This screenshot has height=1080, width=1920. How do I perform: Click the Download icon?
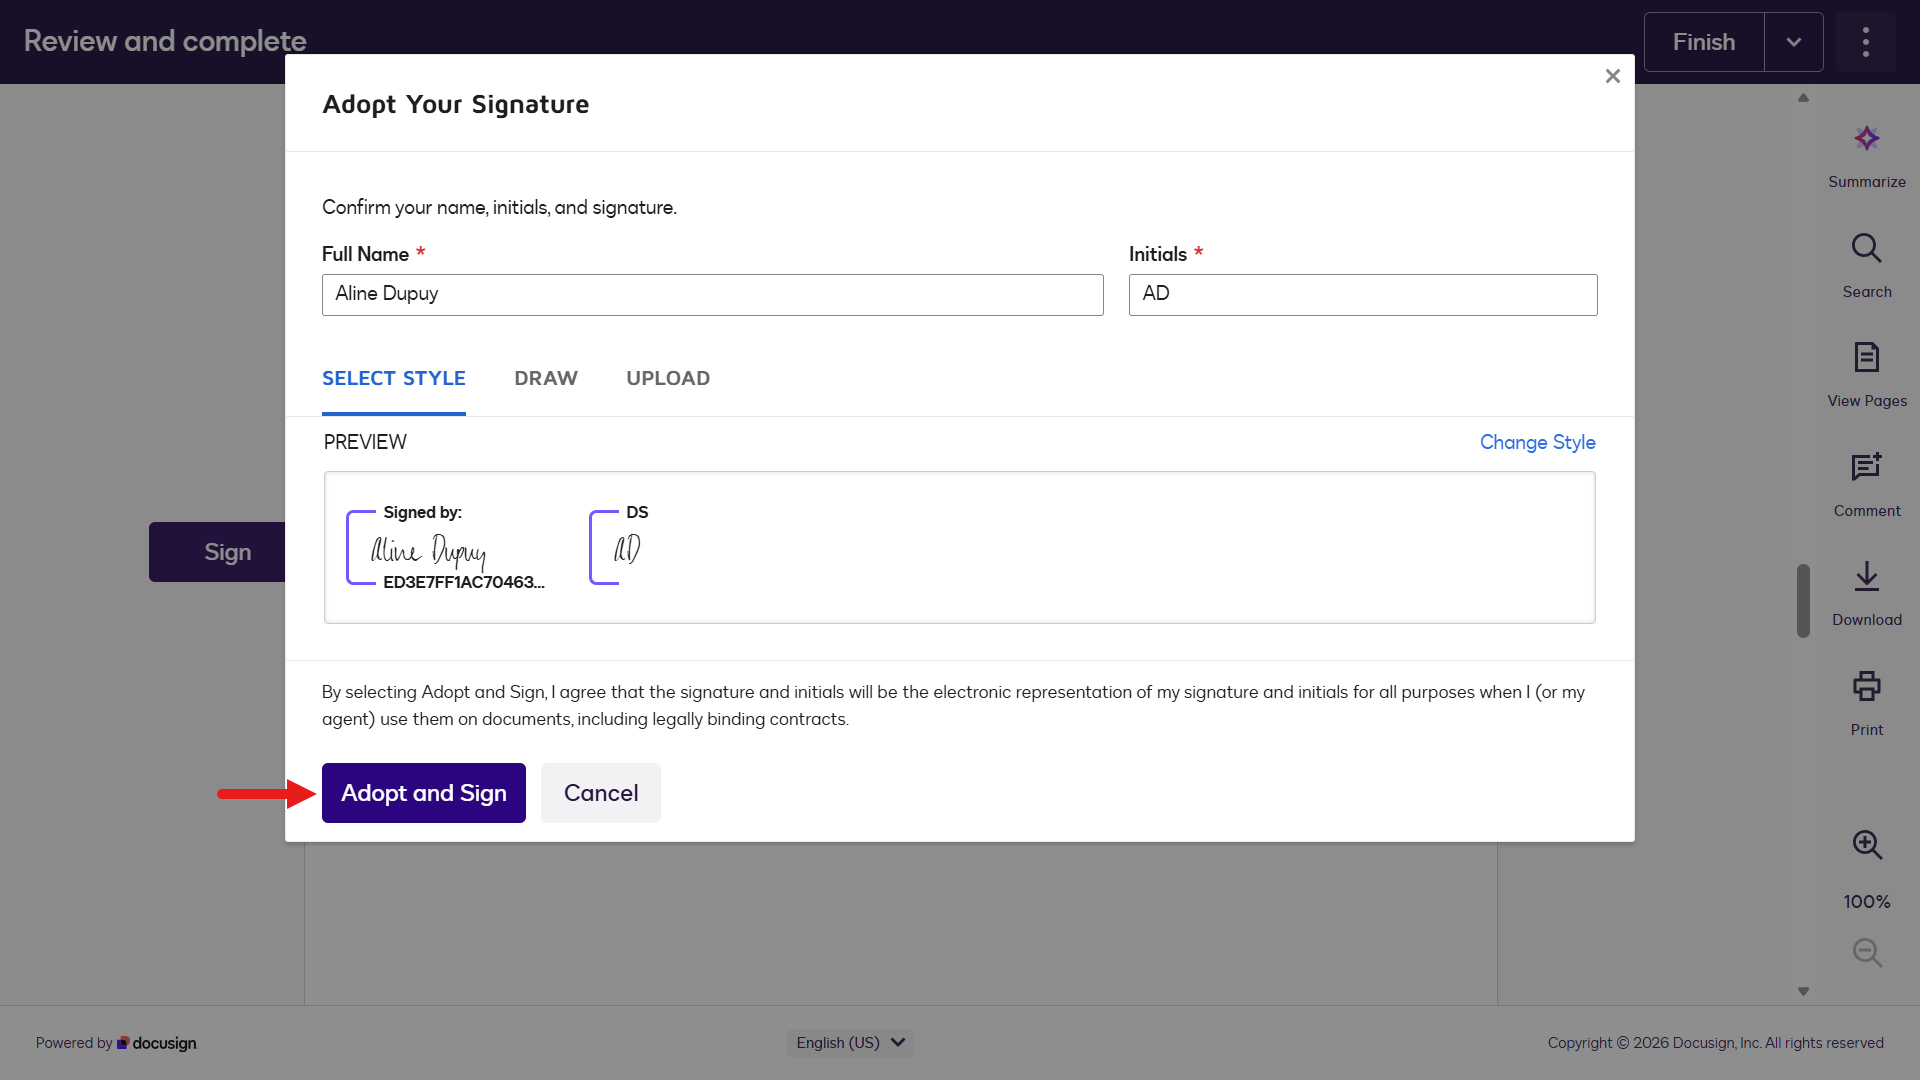1866,576
